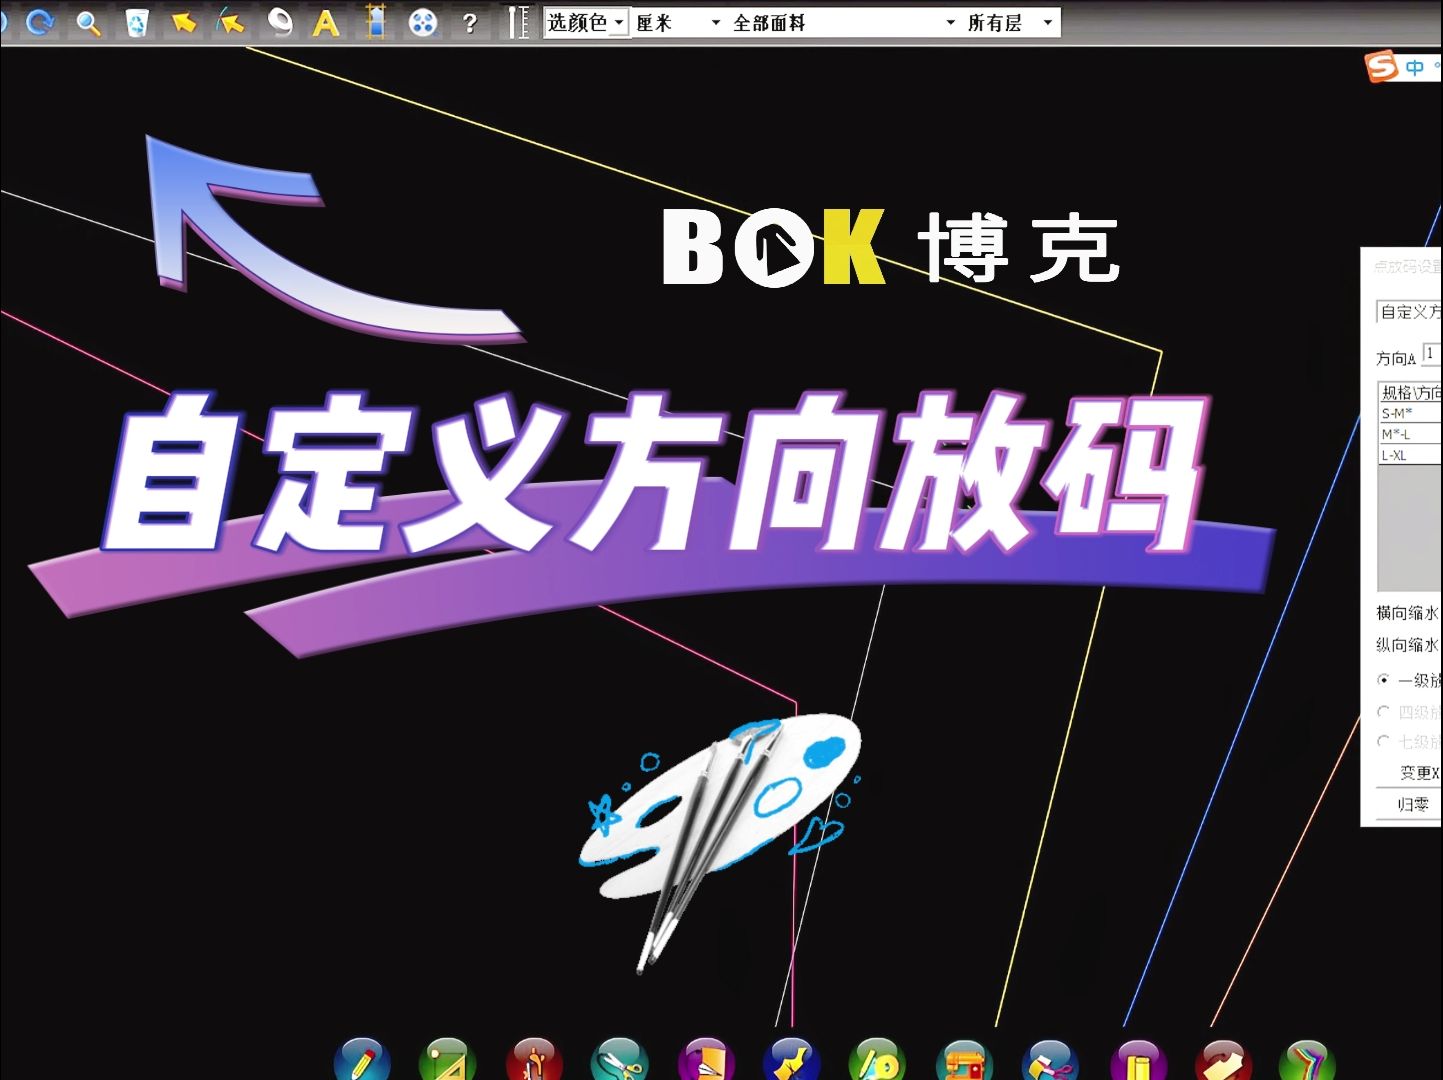Select the yellow letter A text tool
The width and height of the screenshot is (1443, 1080).
click(x=326, y=22)
